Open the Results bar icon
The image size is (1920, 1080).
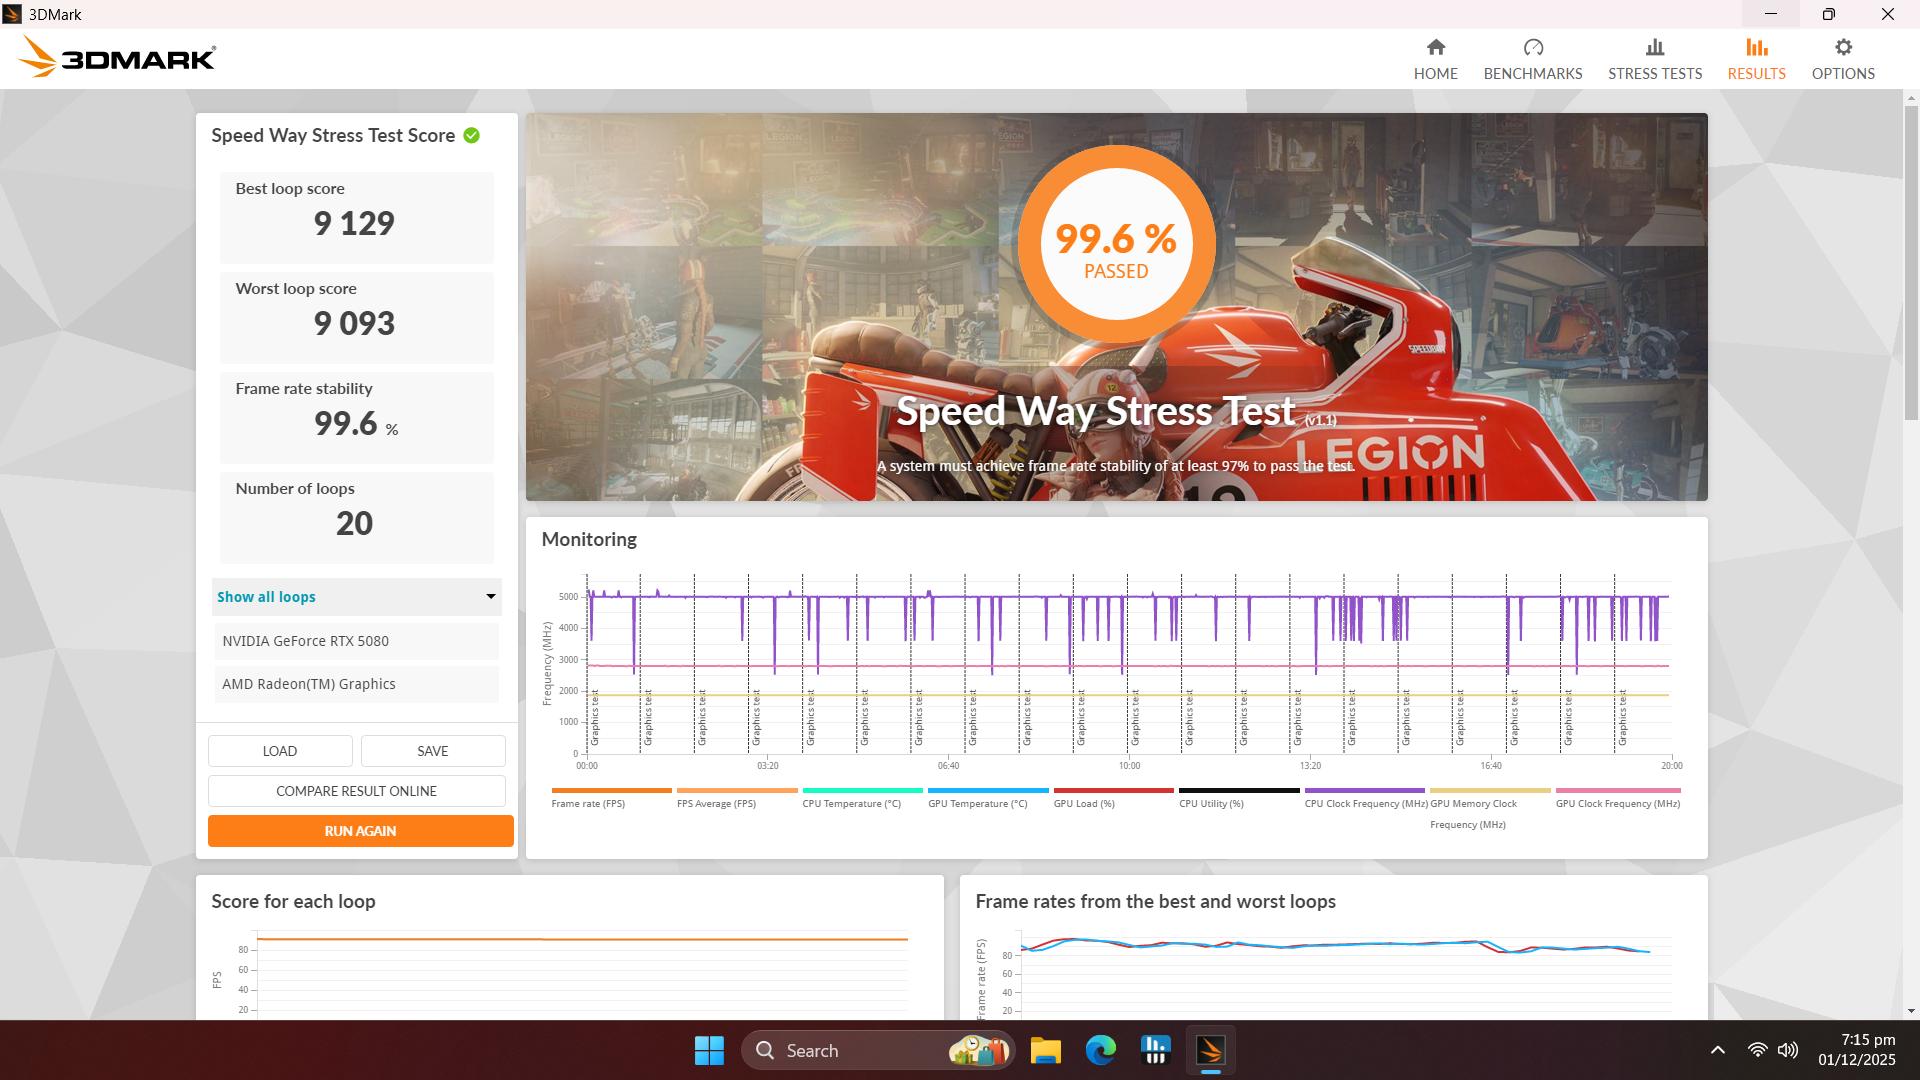(x=1756, y=47)
